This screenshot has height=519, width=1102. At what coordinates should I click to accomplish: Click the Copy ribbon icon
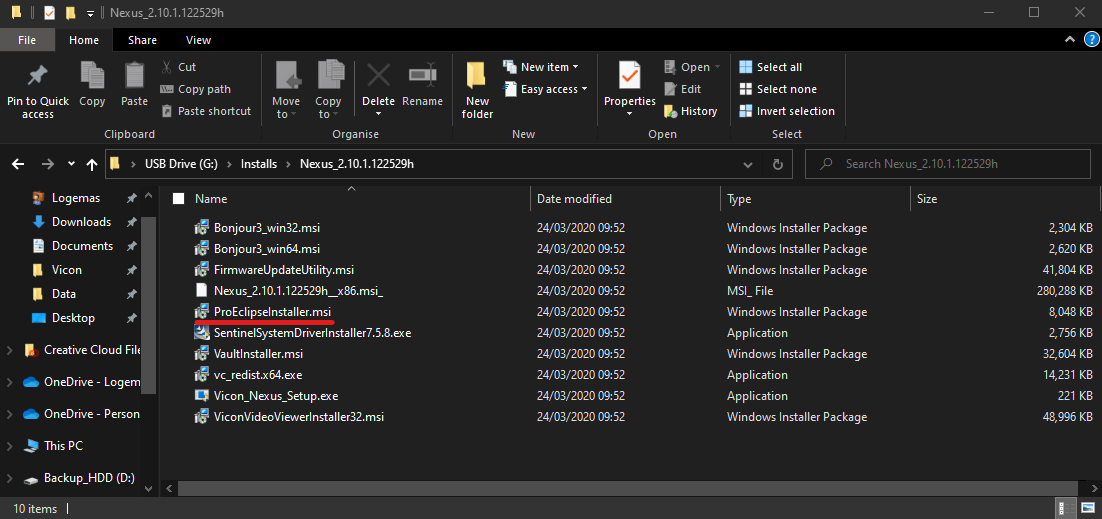pos(92,75)
